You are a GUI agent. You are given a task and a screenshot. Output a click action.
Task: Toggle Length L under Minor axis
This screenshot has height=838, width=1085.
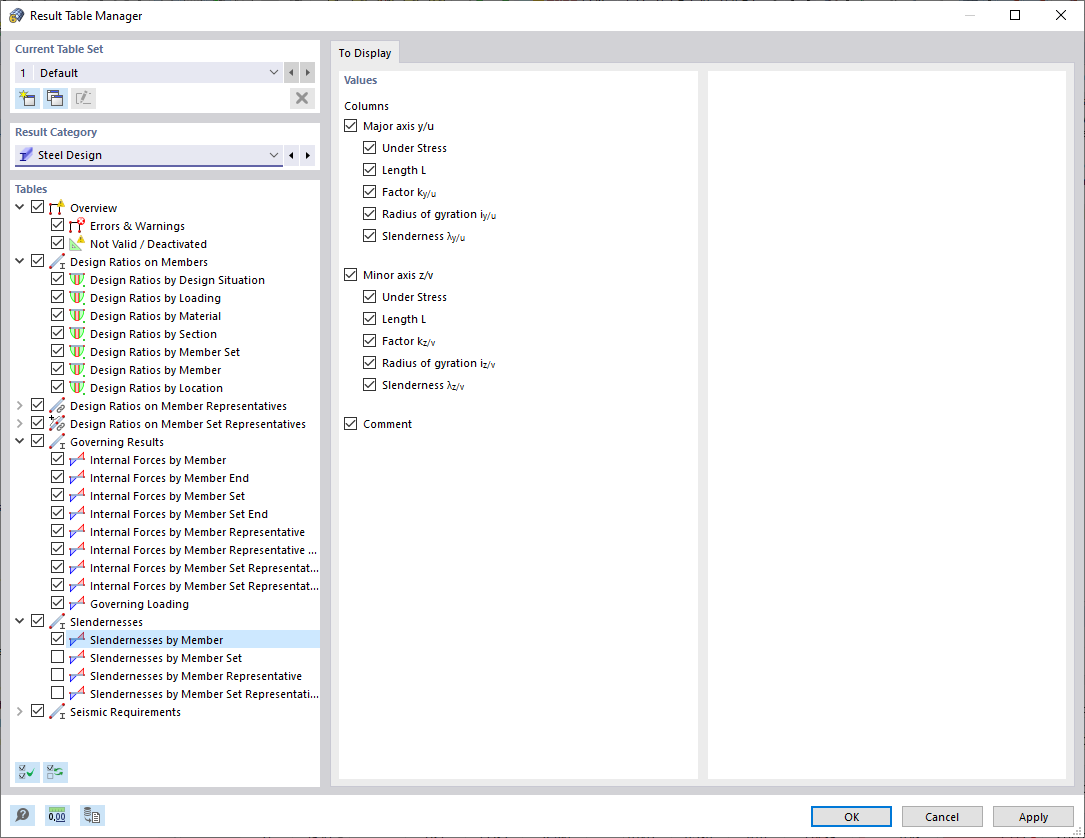pos(370,318)
